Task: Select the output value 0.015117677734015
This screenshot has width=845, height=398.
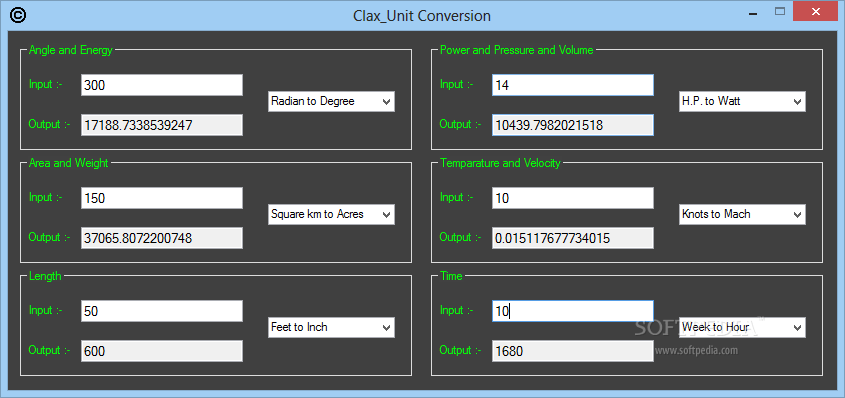Action: [573, 238]
